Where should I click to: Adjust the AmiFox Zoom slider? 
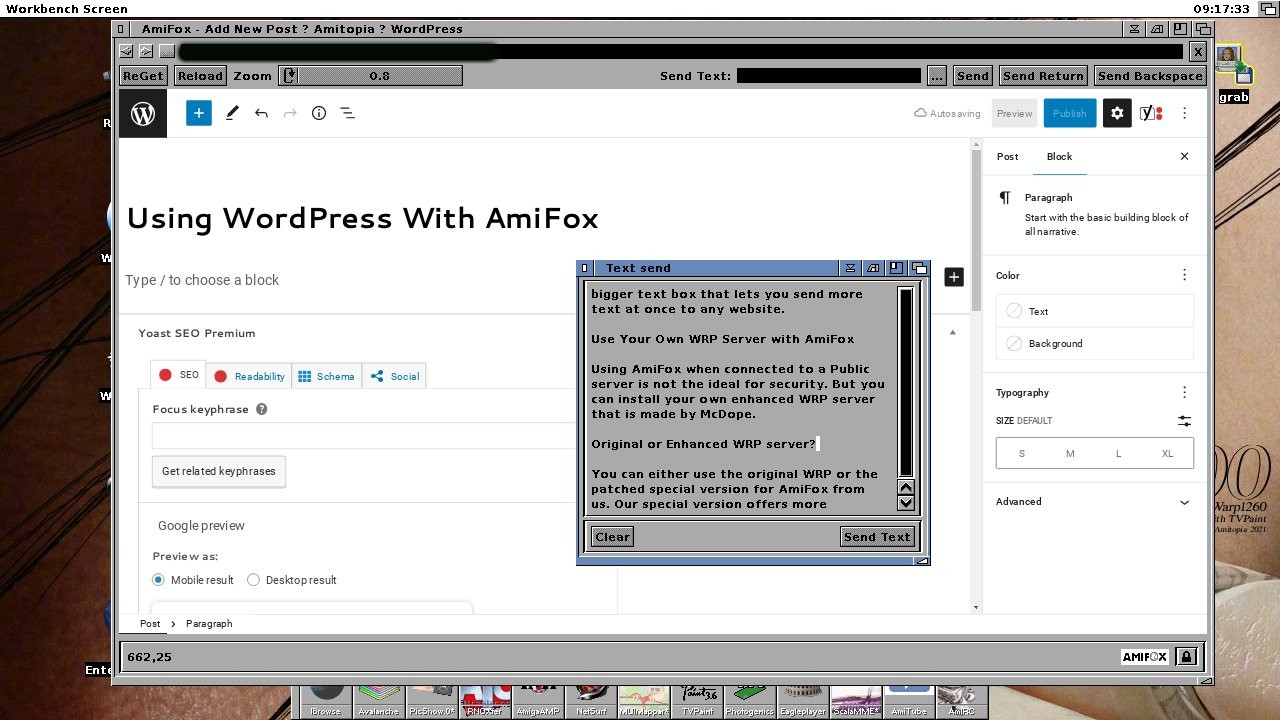click(x=370, y=75)
